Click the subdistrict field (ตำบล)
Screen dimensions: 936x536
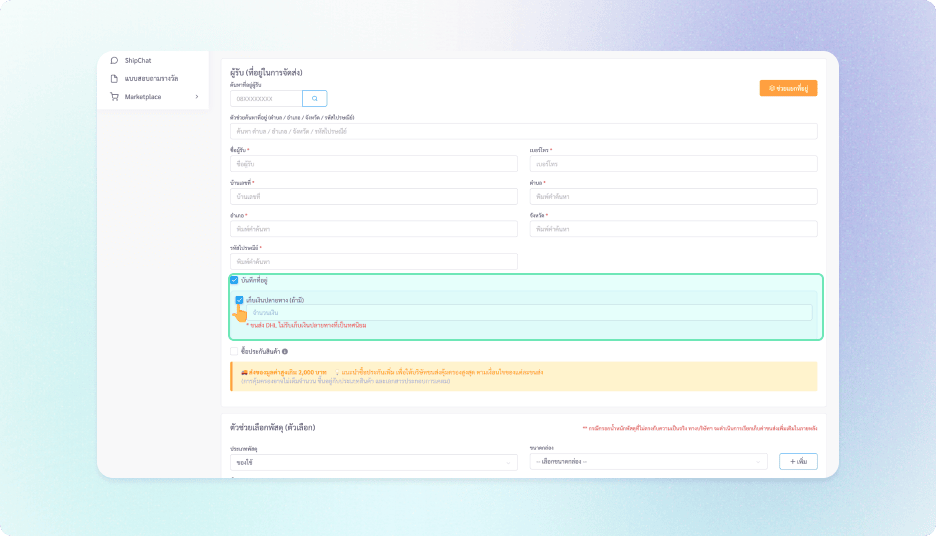point(673,196)
